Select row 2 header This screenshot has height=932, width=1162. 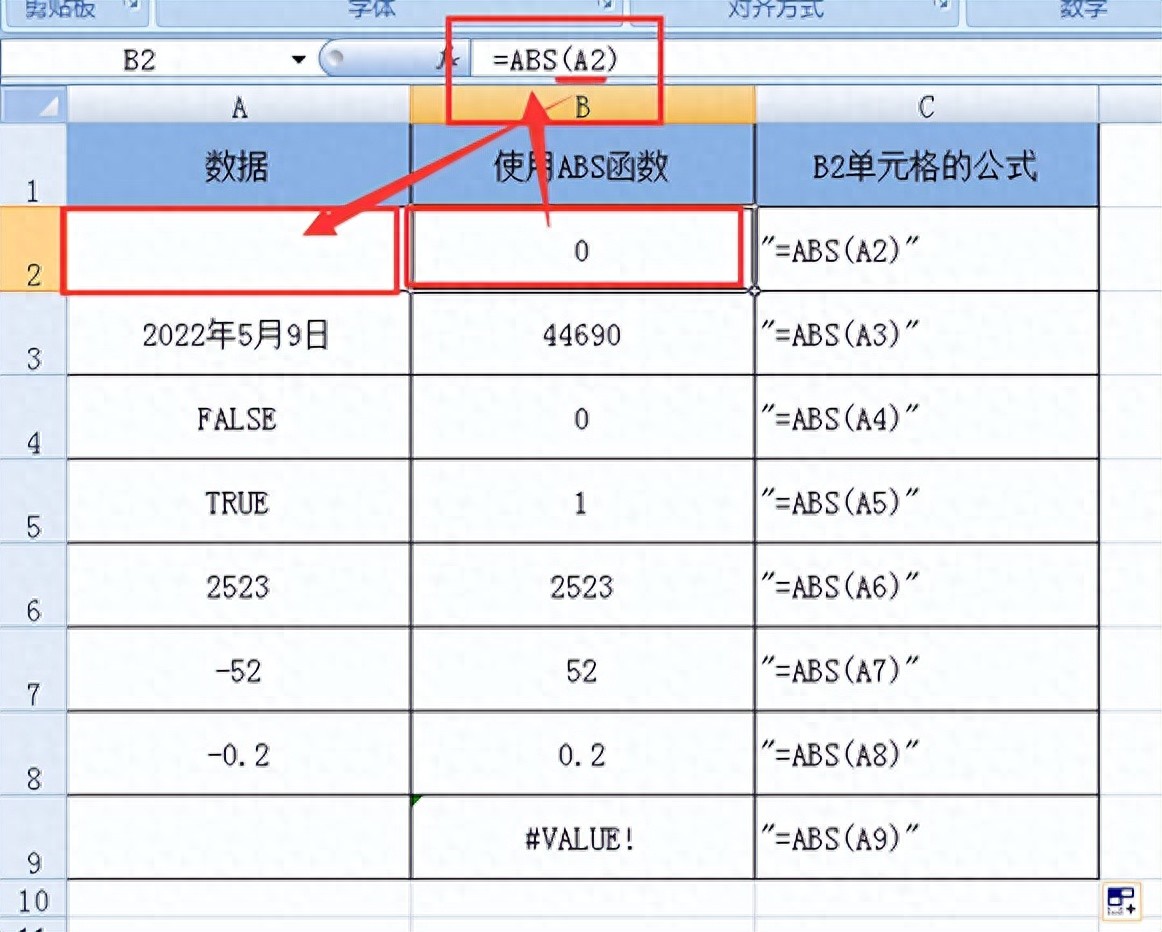click(x=33, y=249)
